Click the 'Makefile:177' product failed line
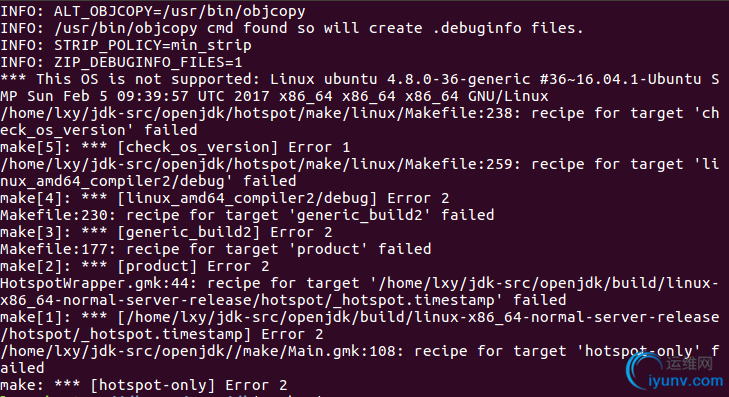Image resolution: width=729 pixels, height=397 pixels. tap(216, 249)
